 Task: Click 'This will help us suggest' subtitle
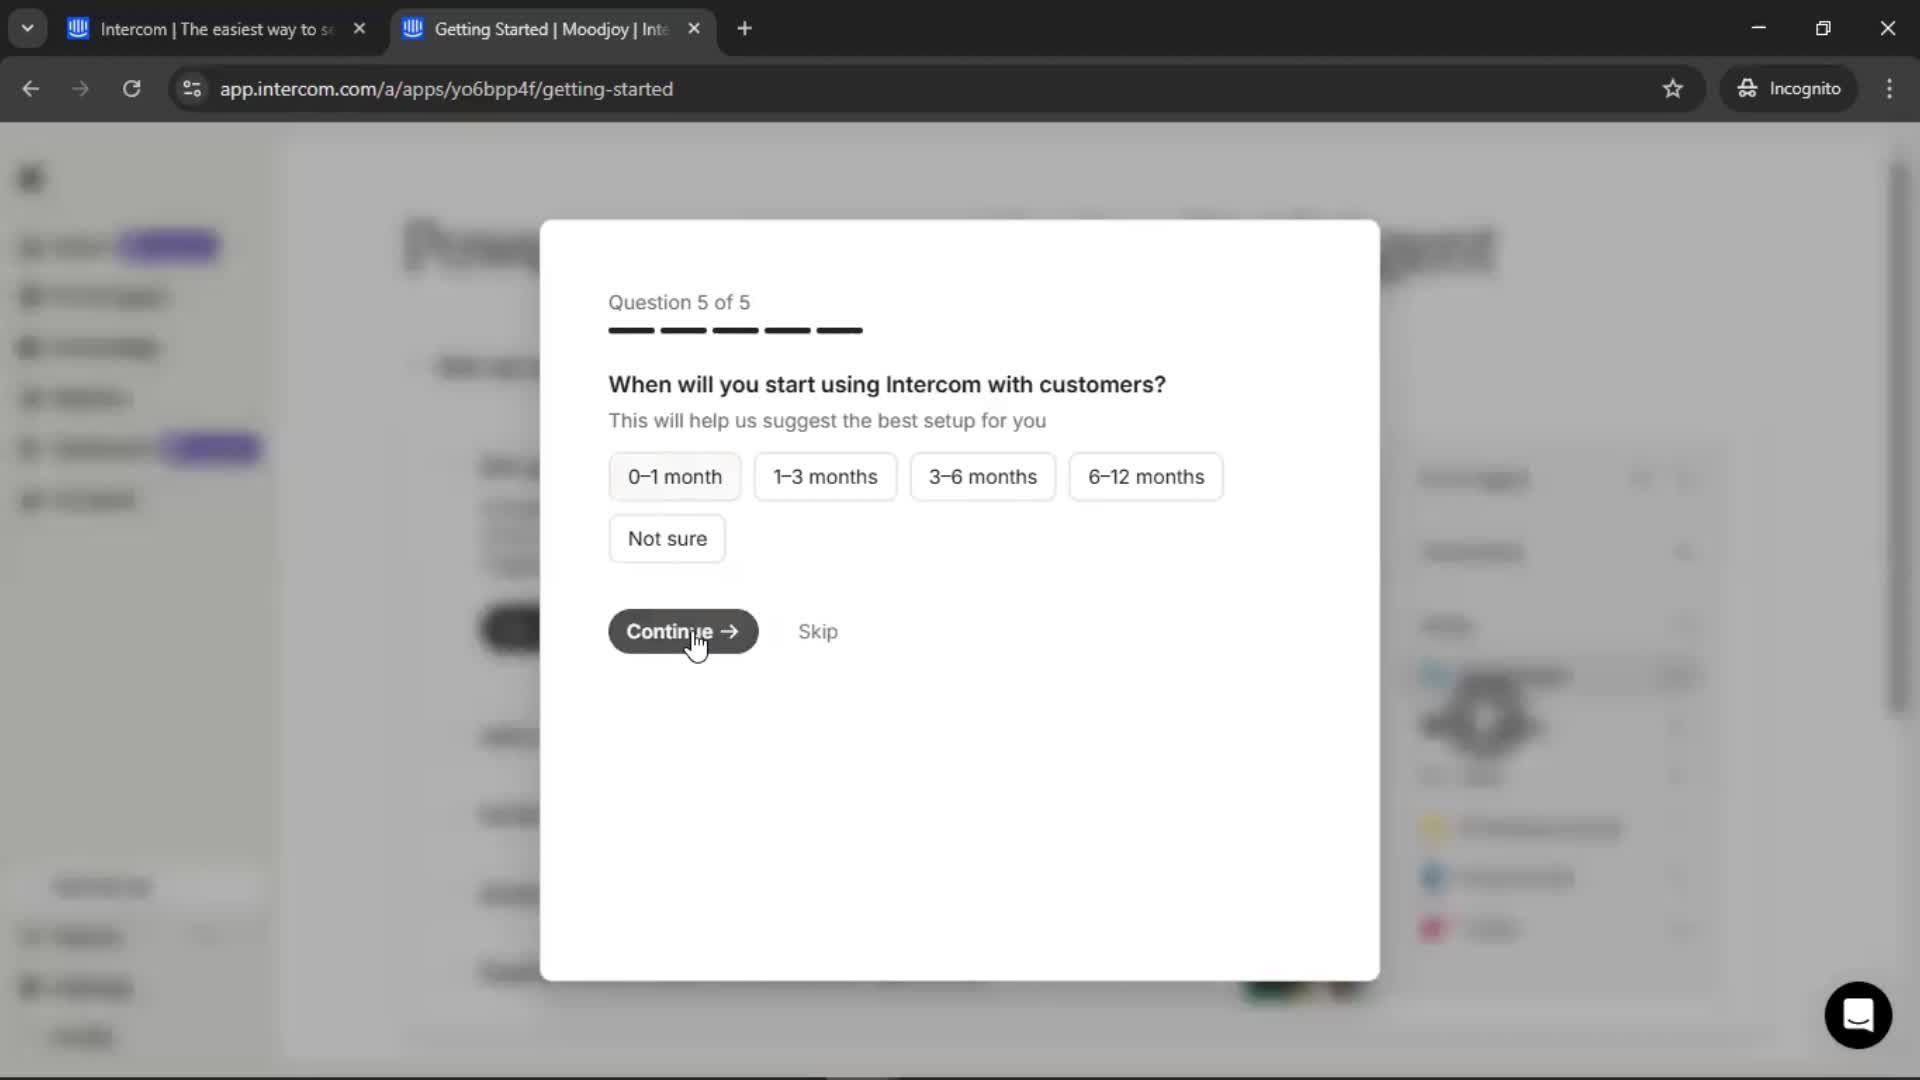(x=827, y=421)
